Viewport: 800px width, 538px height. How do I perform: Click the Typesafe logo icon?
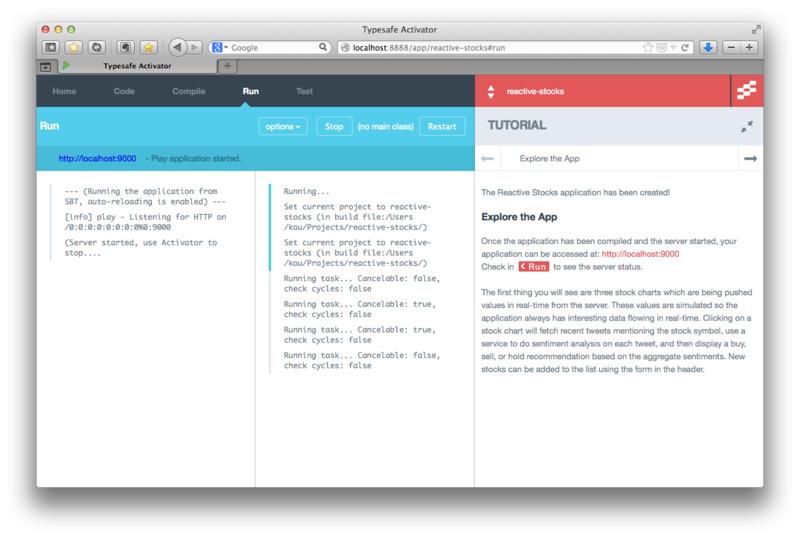coord(747,91)
